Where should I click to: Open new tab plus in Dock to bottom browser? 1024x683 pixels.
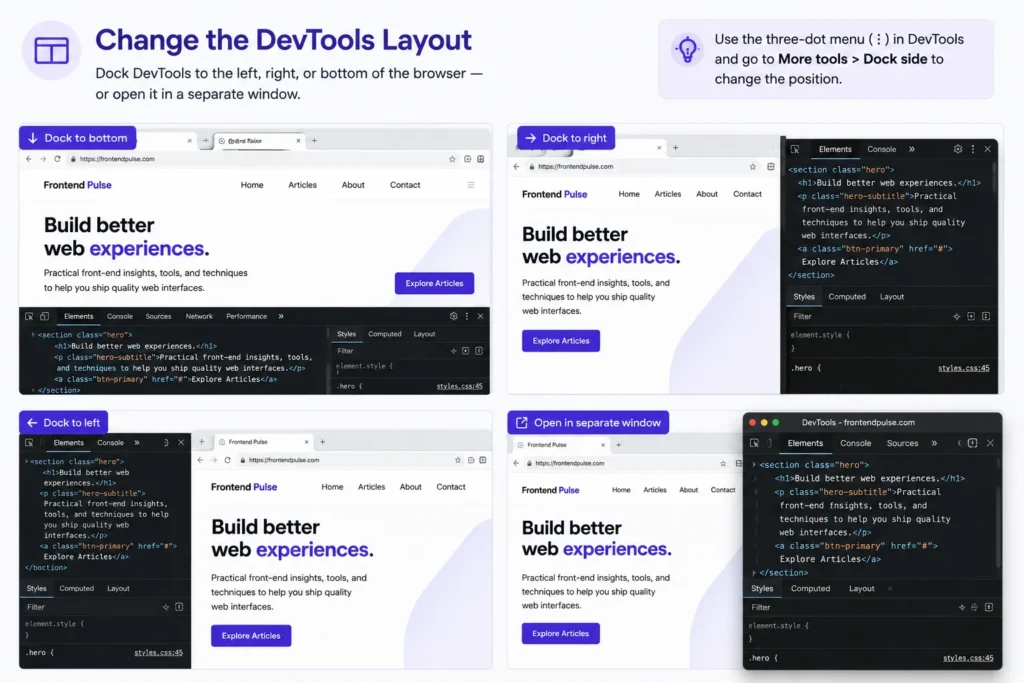pos(314,140)
